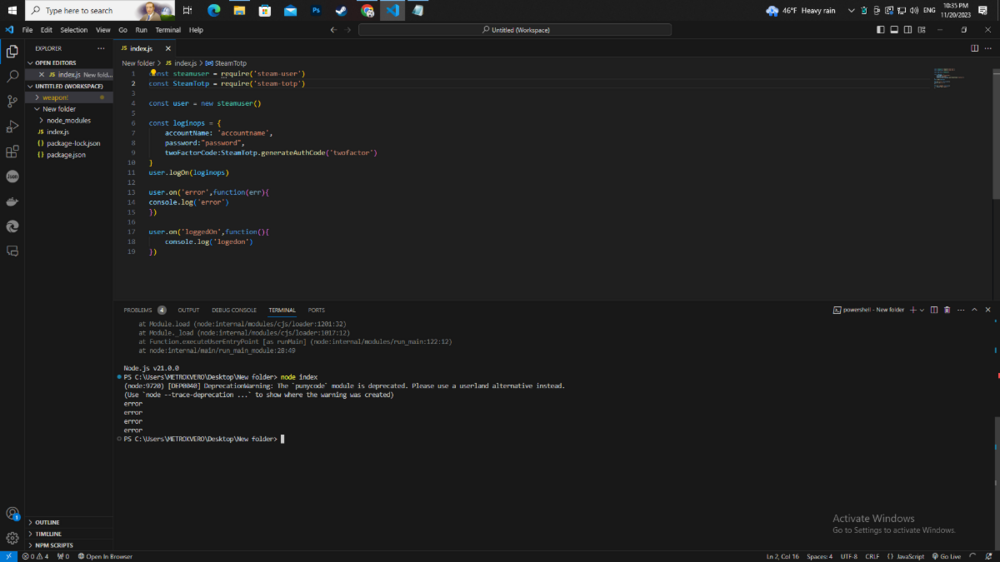Open the Accounts icon in activity bar

[12, 513]
